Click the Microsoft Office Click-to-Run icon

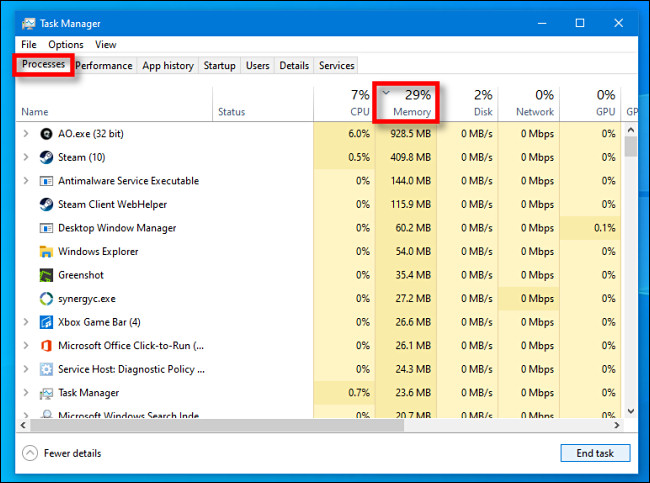tap(46, 346)
